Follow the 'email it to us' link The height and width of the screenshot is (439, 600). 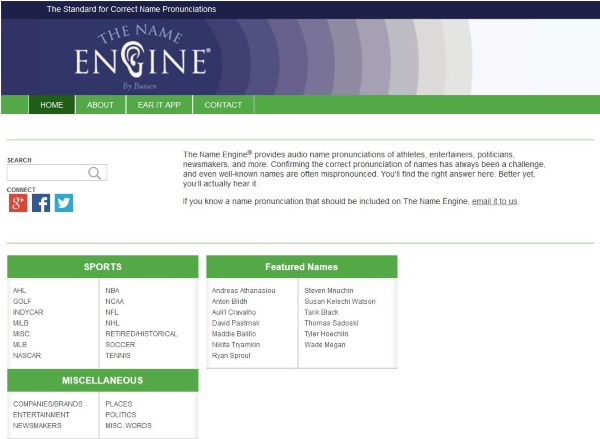coord(494,201)
